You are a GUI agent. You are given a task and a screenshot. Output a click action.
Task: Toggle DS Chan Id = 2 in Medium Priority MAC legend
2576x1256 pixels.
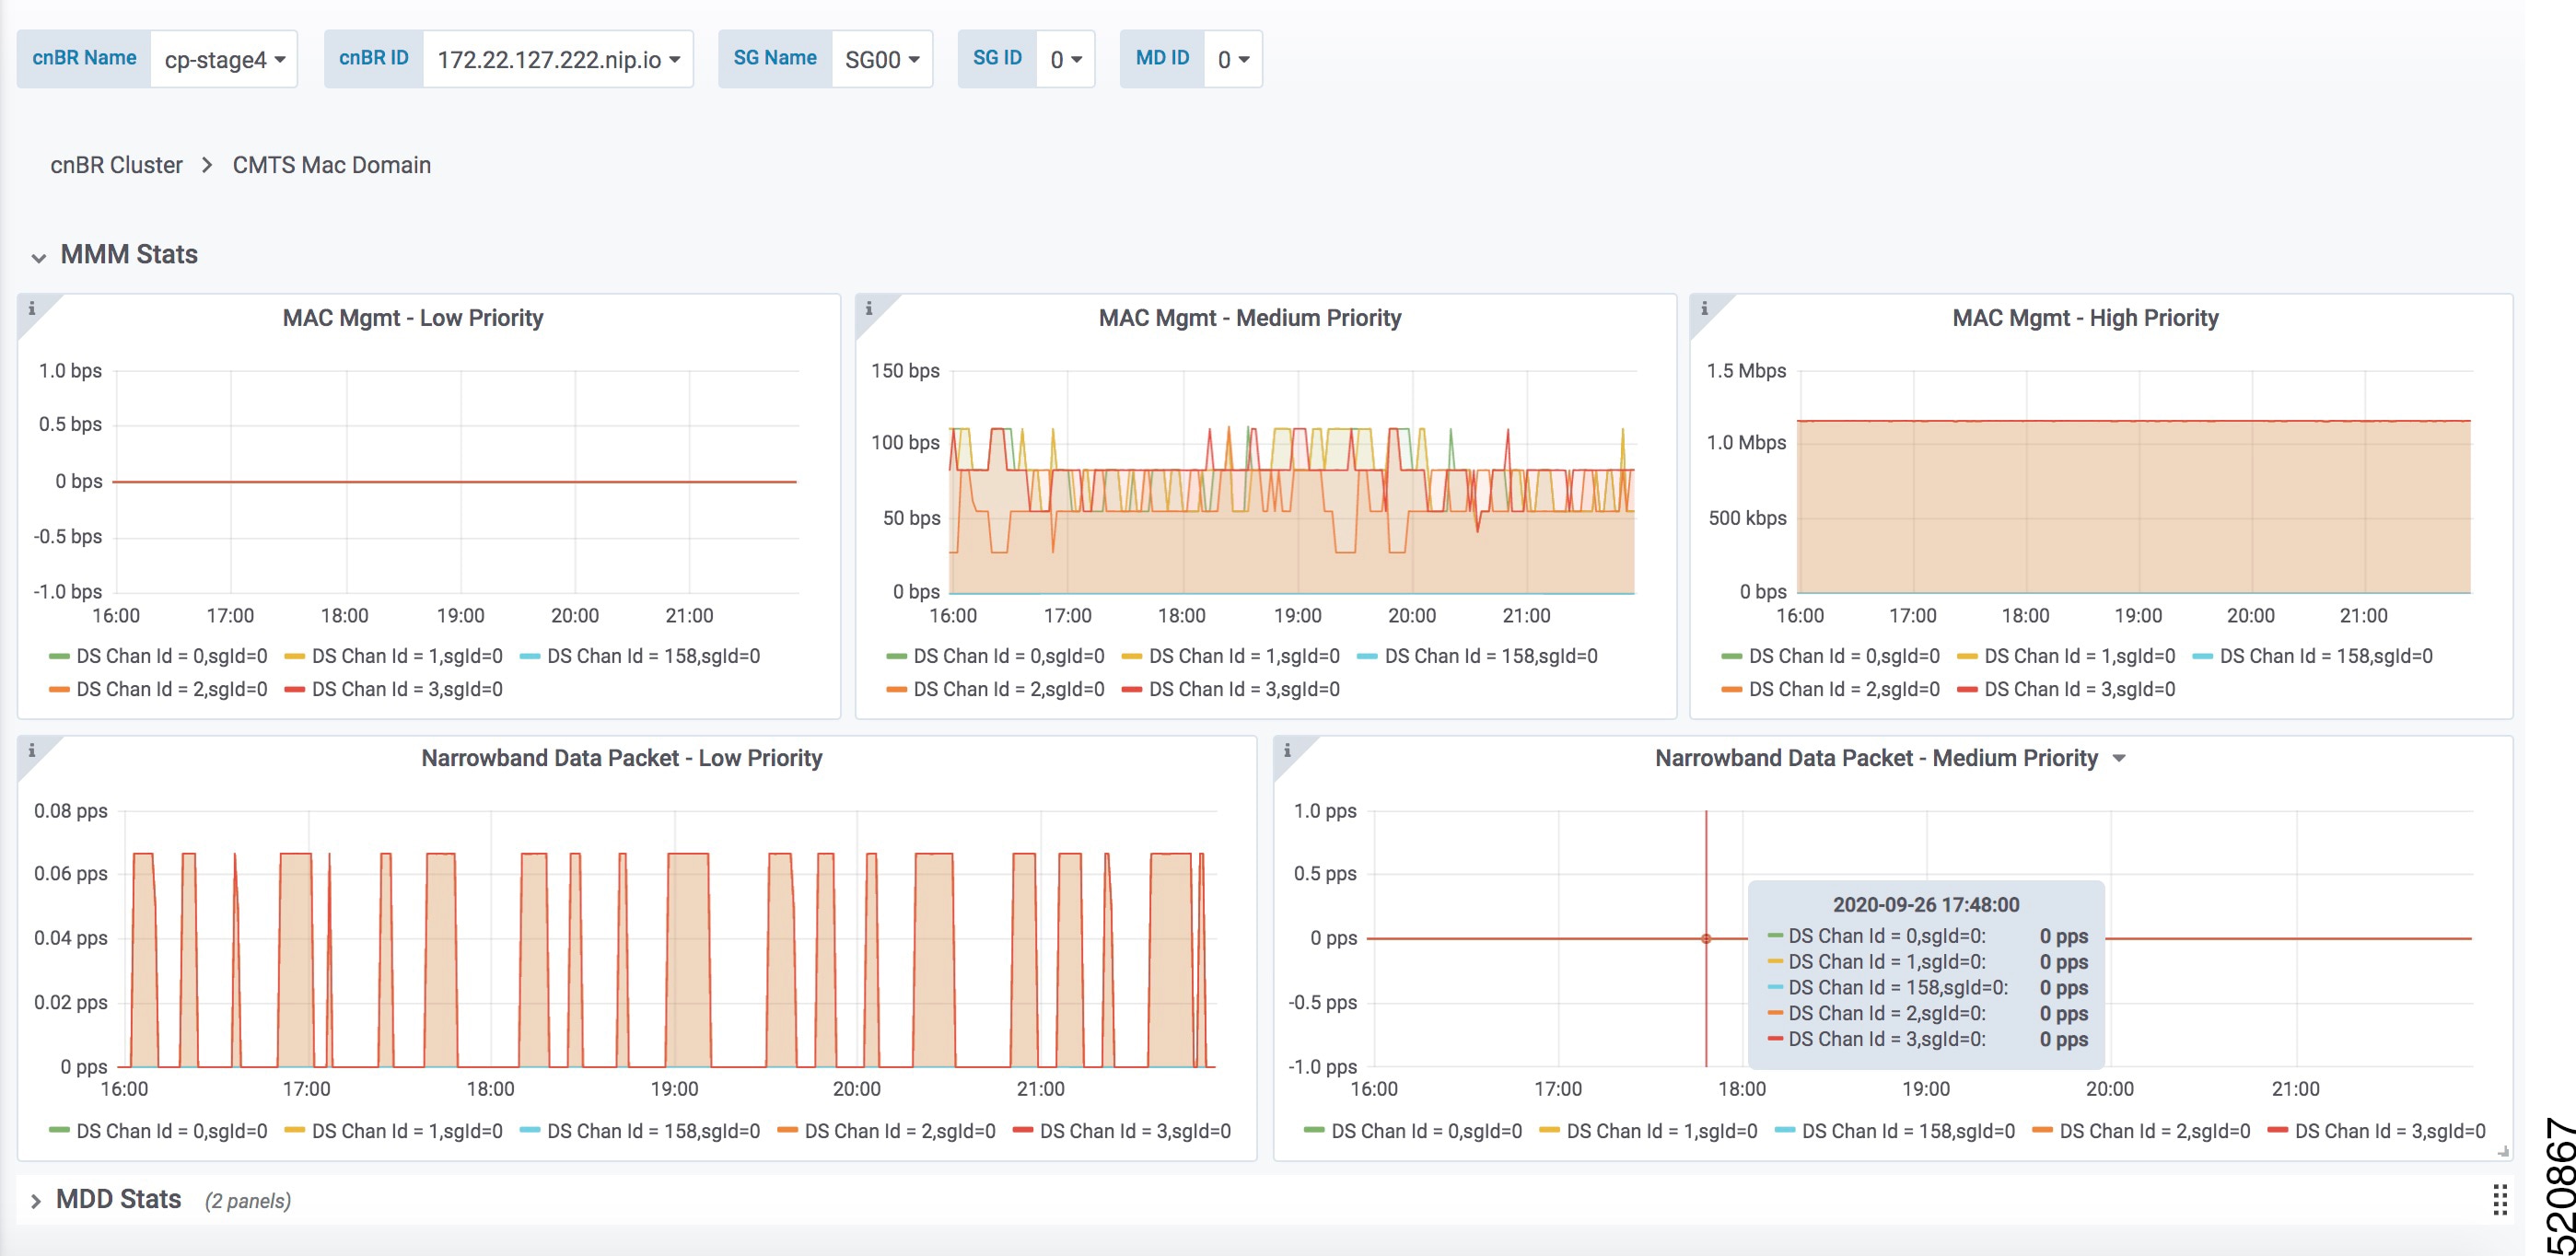pyautogui.click(x=1009, y=689)
